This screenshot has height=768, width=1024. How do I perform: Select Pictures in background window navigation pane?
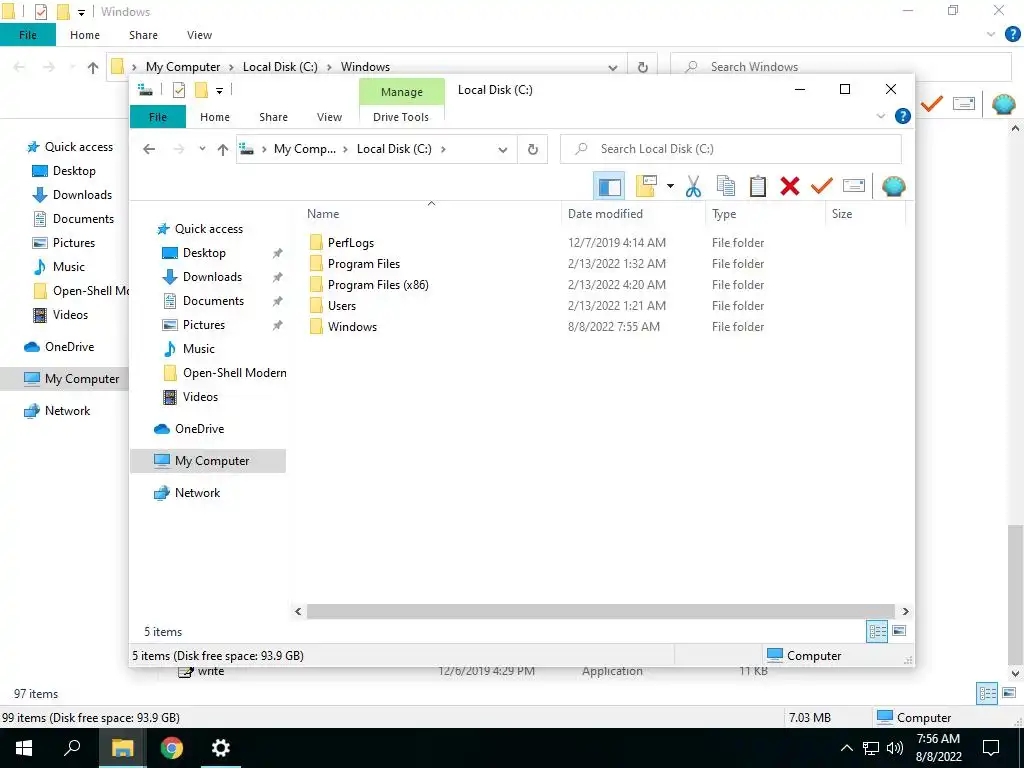point(74,243)
